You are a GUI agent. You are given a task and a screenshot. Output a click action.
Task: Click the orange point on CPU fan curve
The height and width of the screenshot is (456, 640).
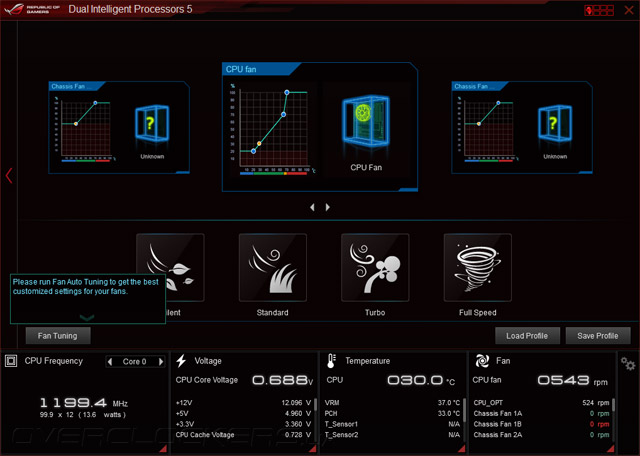259,144
